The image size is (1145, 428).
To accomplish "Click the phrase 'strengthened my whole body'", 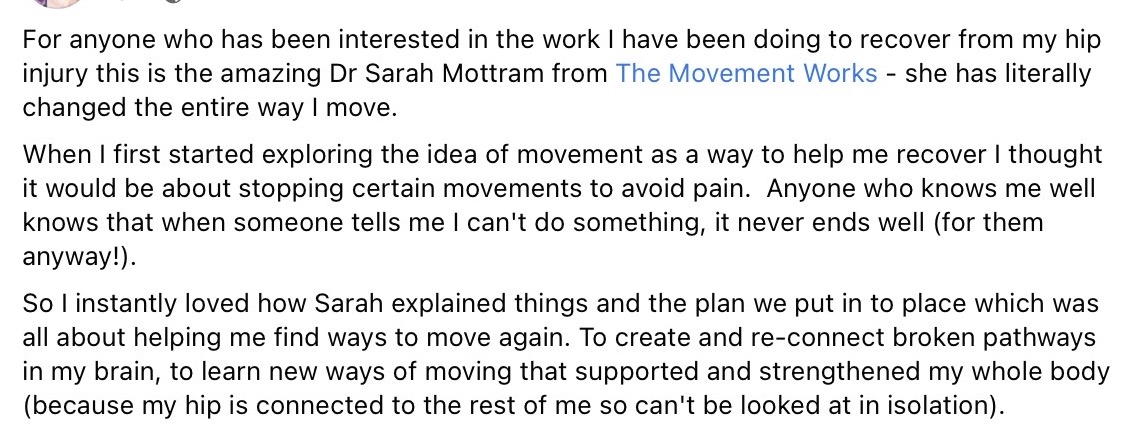I will [935, 372].
